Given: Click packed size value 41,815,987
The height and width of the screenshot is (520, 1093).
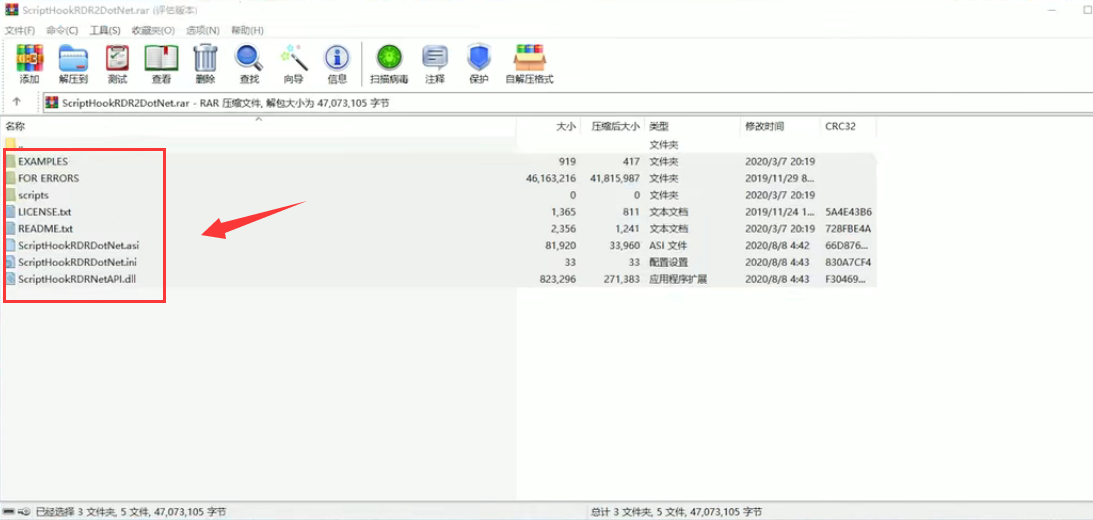Looking at the screenshot, I should pos(615,178).
